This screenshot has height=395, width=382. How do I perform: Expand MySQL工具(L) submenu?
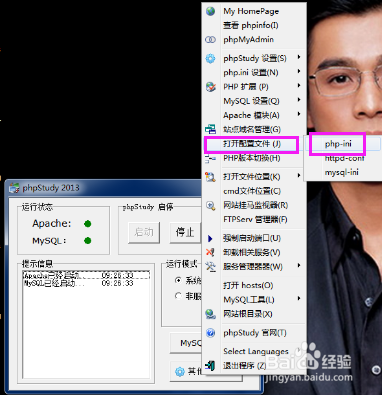pos(255,300)
